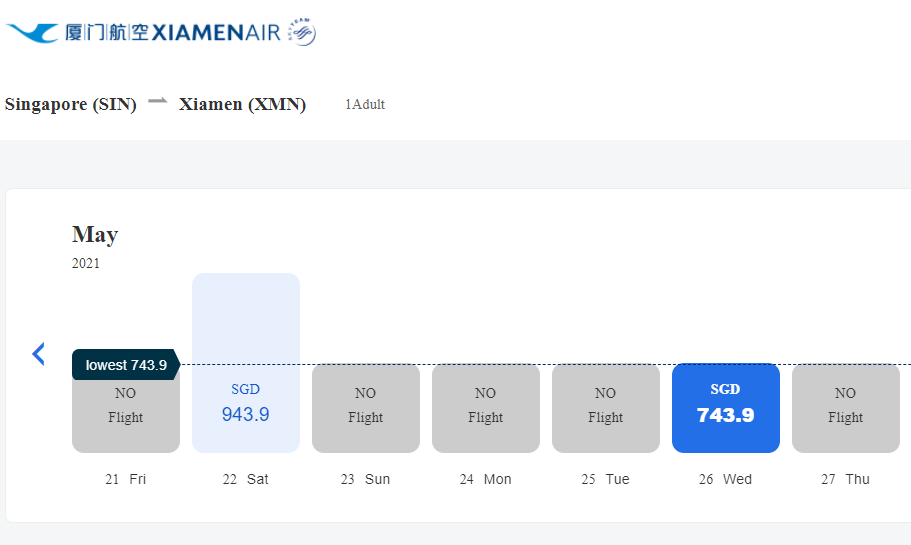Open the 1Adult passenger selector
This screenshot has width=911, height=545.
[365, 105]
